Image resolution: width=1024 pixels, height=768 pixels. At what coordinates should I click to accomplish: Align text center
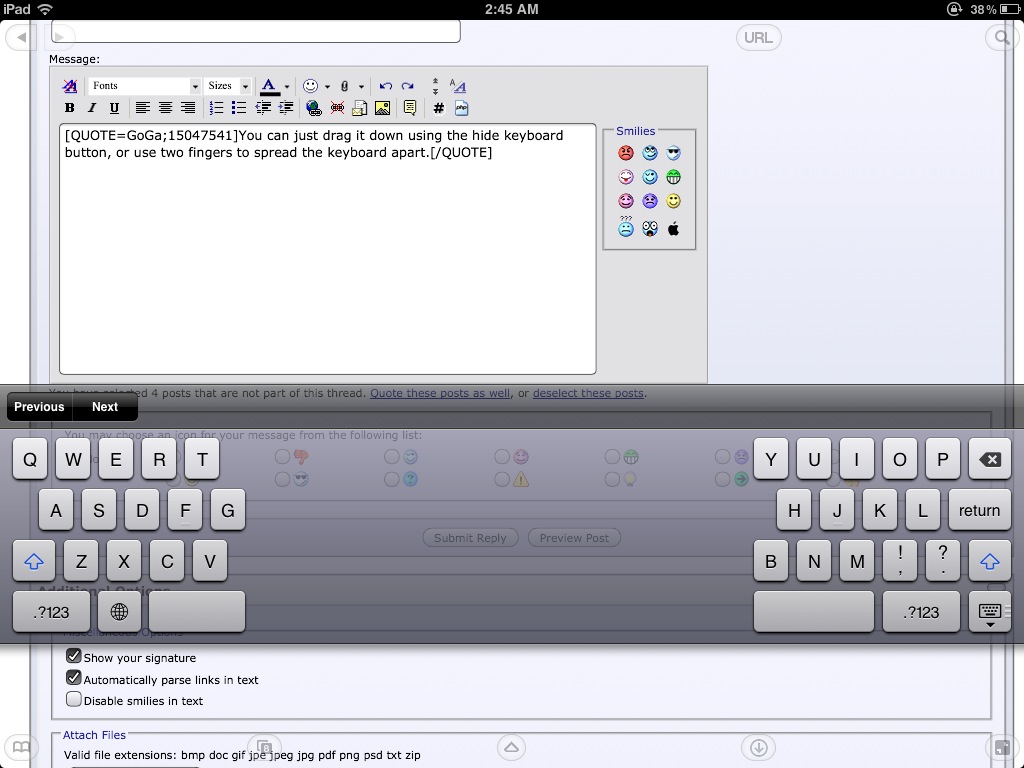165,108
